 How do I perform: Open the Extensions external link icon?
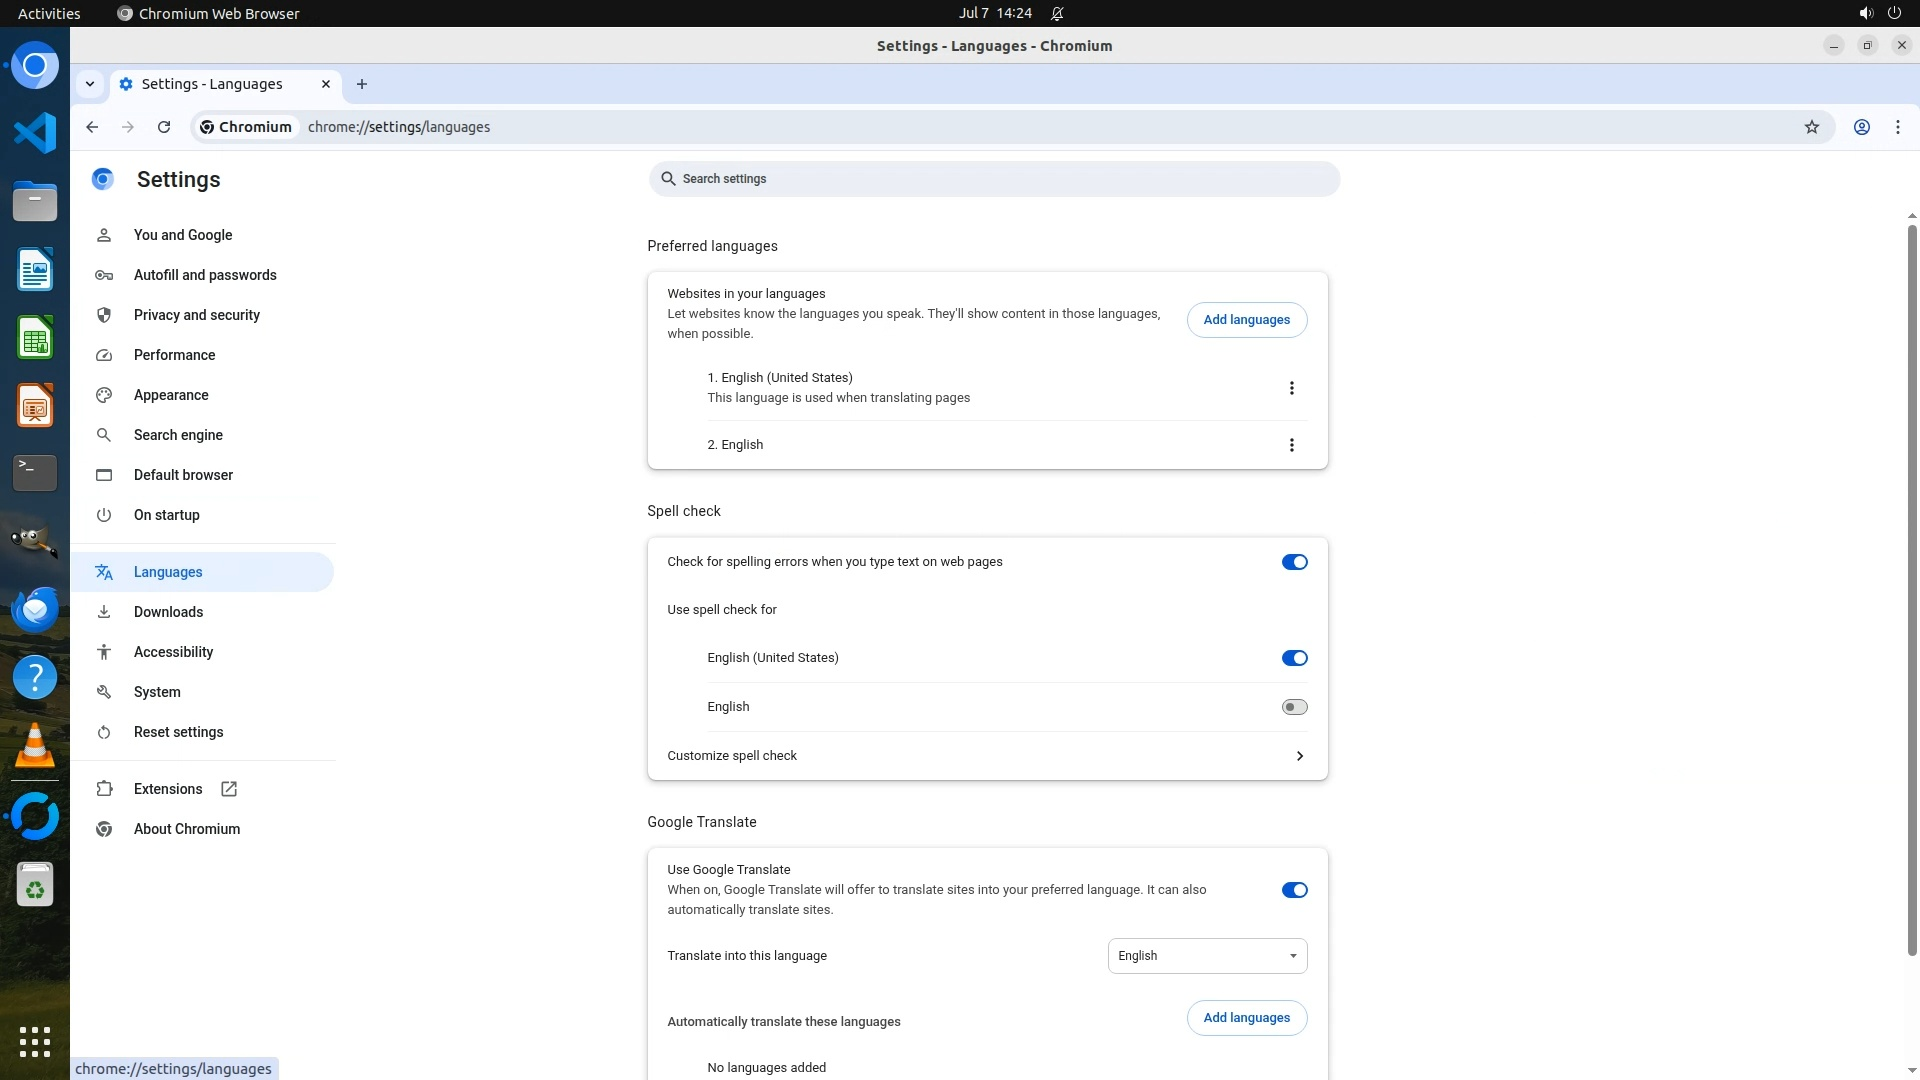point(229,789)
